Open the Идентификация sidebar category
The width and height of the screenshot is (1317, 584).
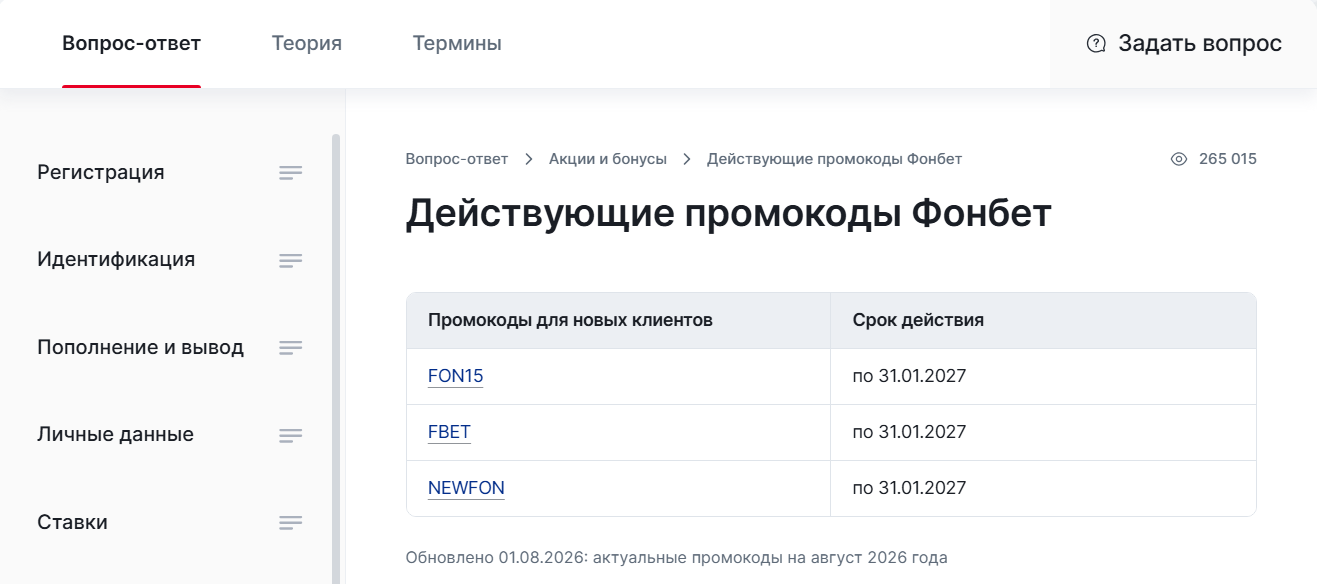116,260
